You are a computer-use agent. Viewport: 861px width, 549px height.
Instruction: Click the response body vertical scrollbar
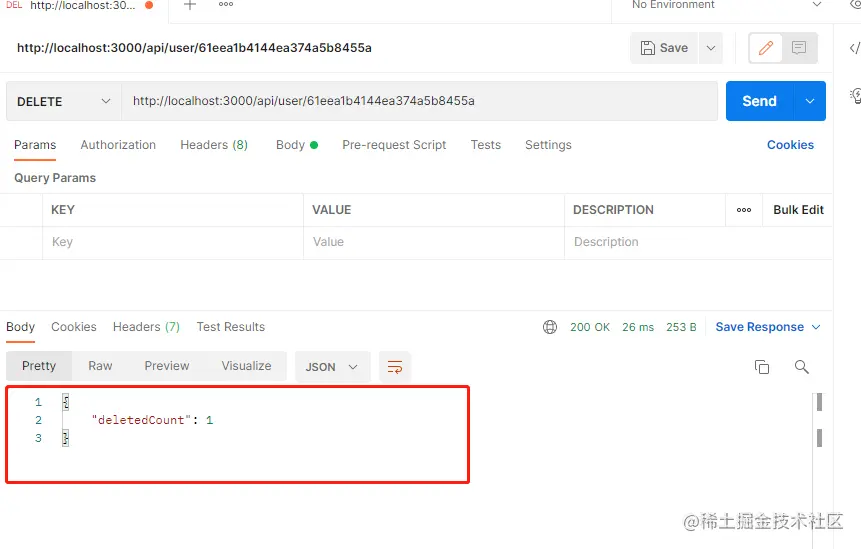tap(819, 420)
